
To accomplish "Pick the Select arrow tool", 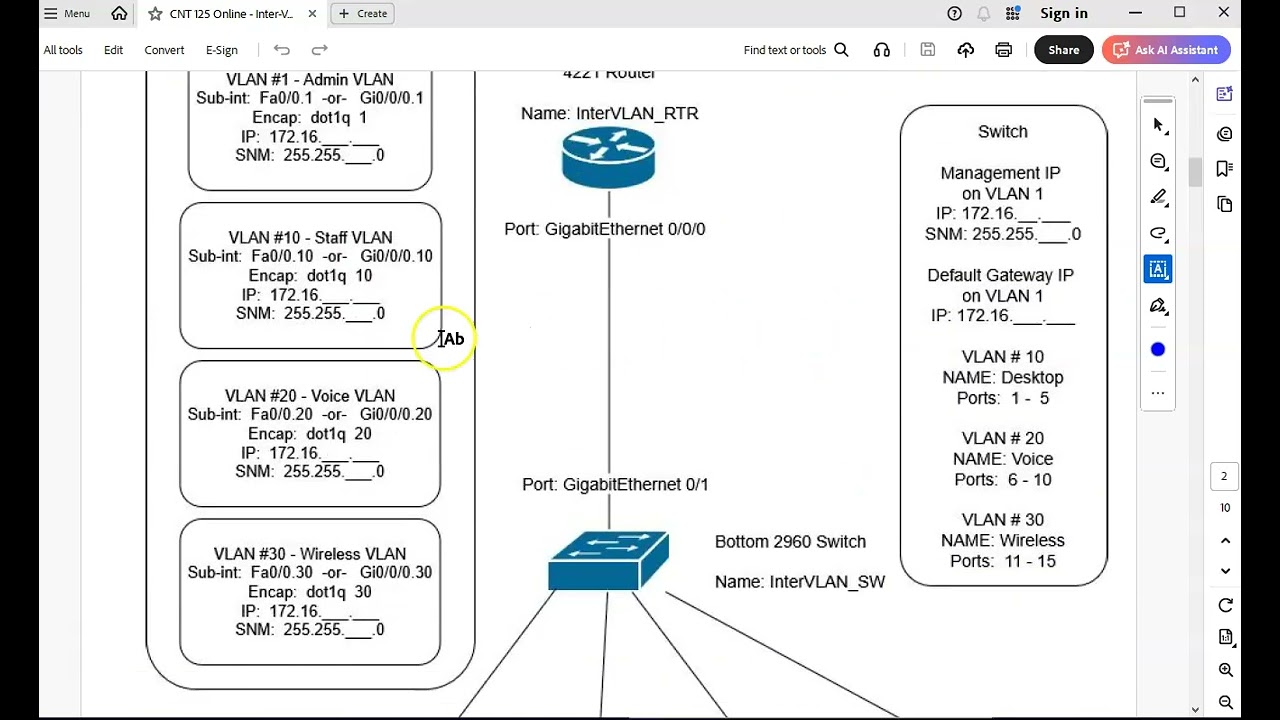I will [x=1158, y=125].
